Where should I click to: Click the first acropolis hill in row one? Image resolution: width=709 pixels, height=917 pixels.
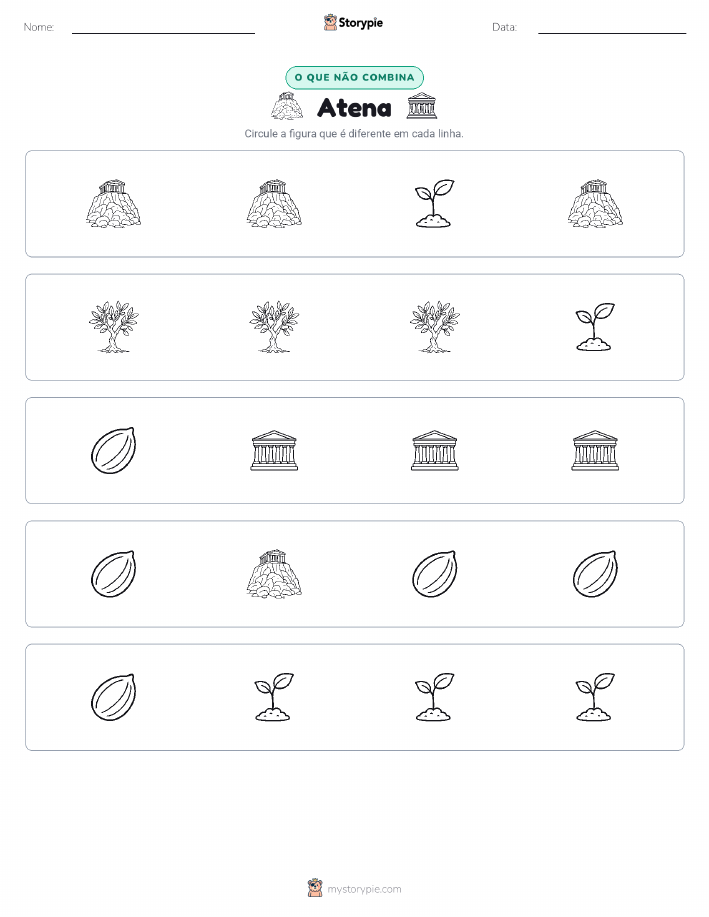click(x=113, y=204)
